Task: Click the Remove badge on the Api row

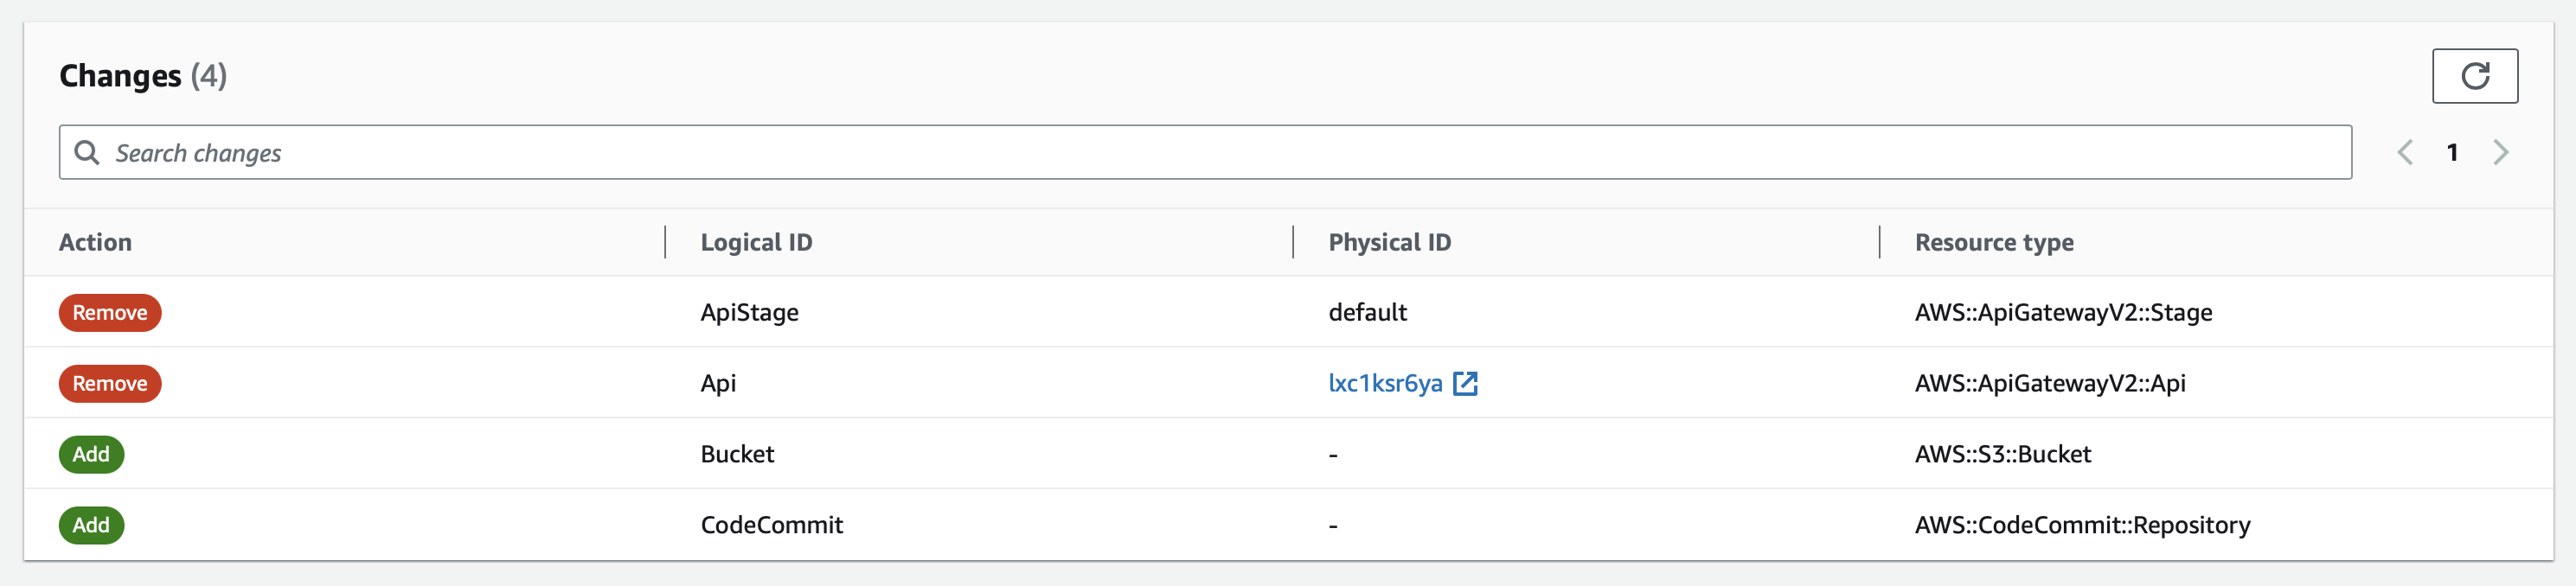Action: (110, 383)
